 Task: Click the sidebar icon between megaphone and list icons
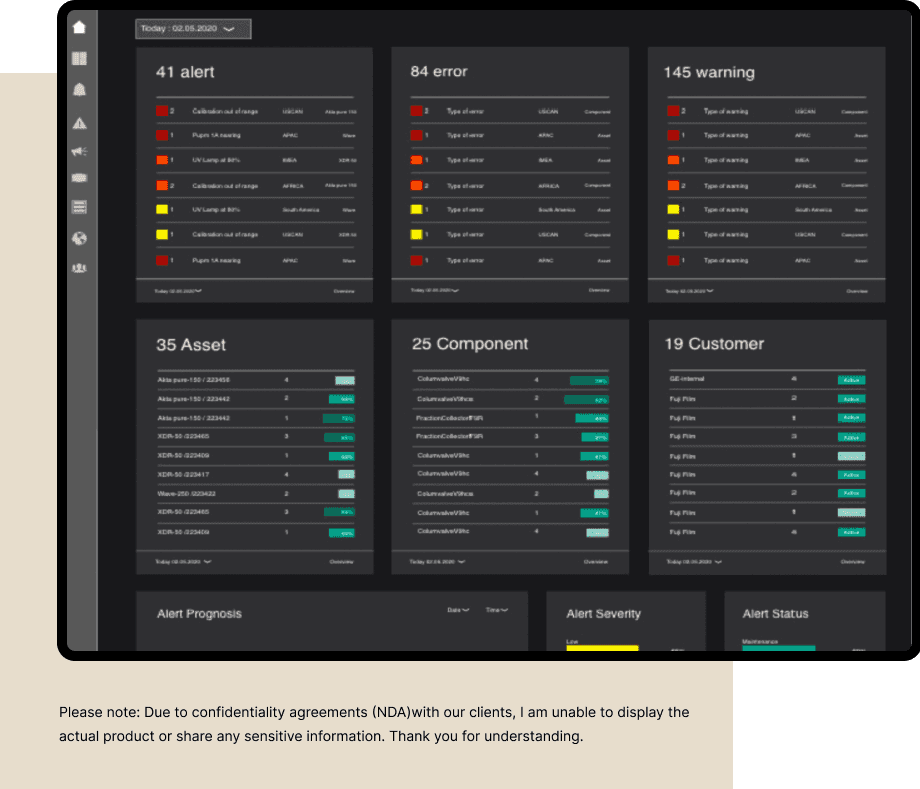pos(79,178)
